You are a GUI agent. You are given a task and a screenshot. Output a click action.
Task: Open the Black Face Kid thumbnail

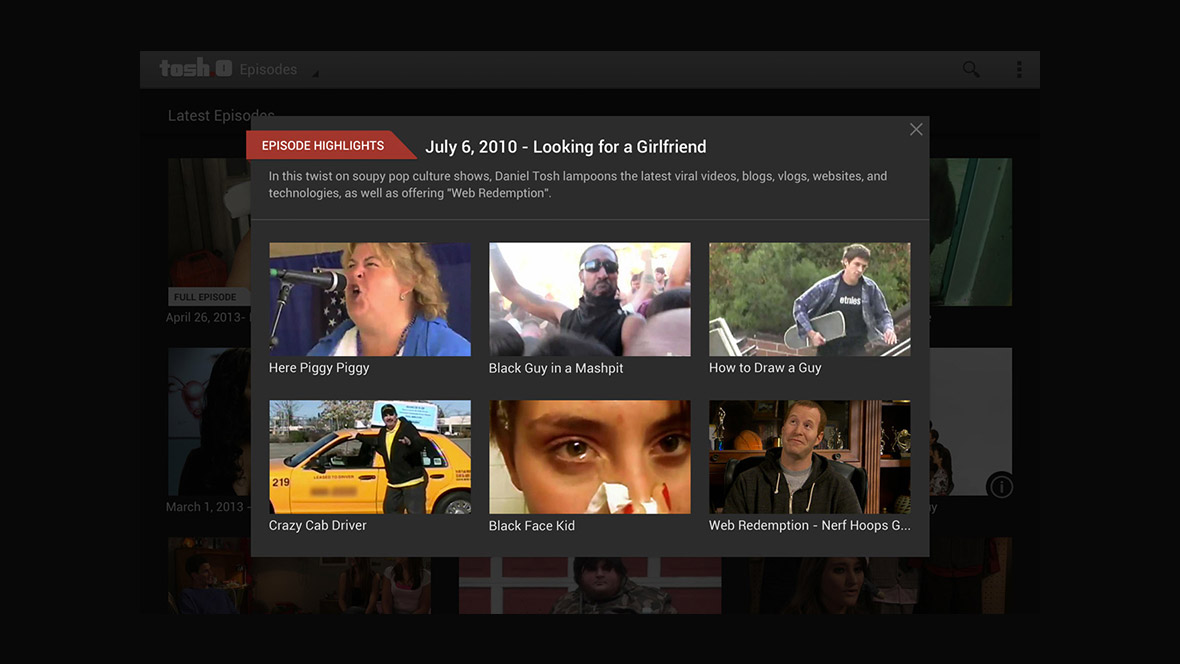(x=589, y=457)
